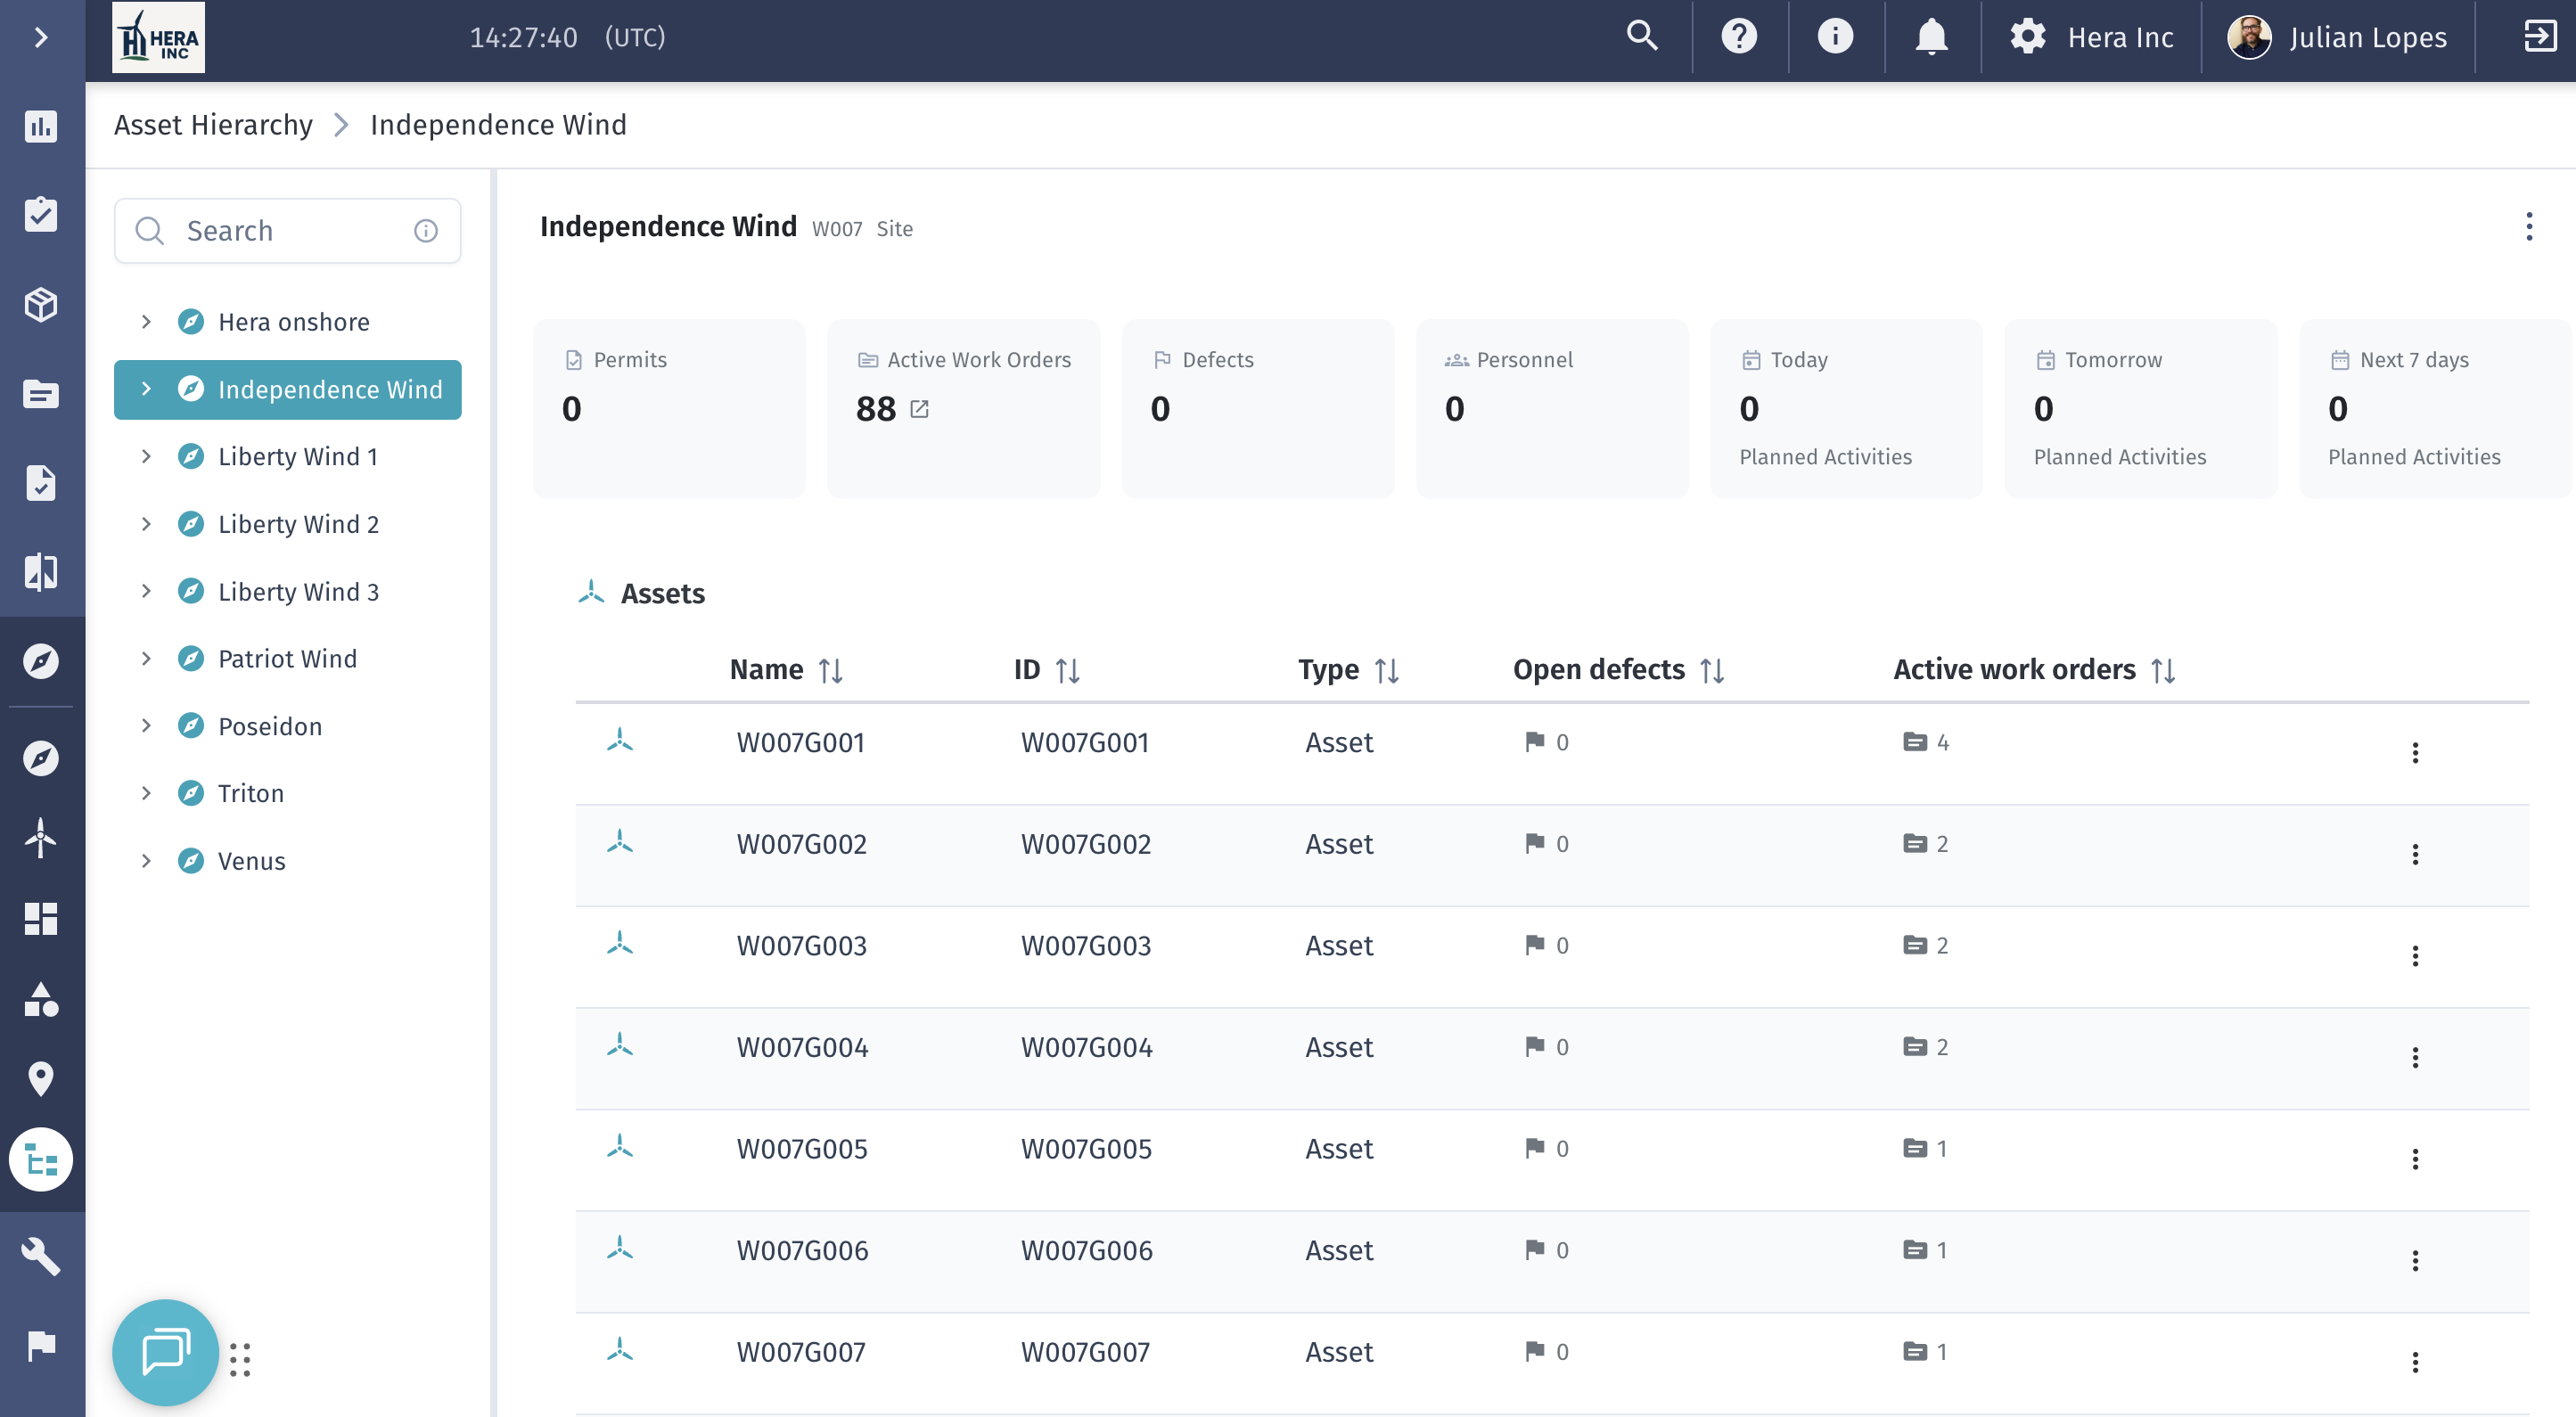
Task: Open the document checkmark sidebar icon
Action: [x=41, y=483]
